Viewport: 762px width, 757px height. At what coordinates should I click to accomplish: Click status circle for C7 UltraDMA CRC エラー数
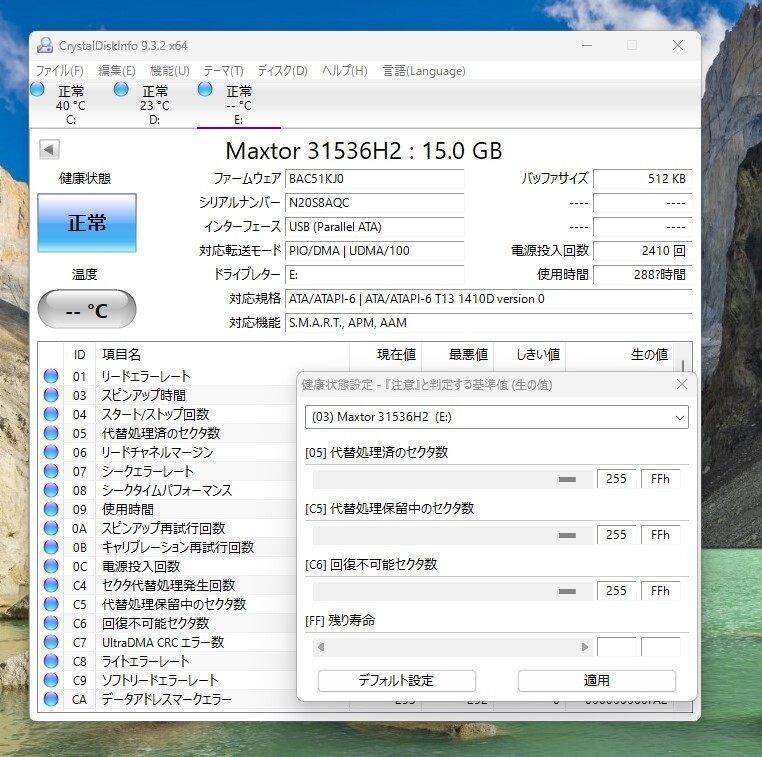(51, 642)
